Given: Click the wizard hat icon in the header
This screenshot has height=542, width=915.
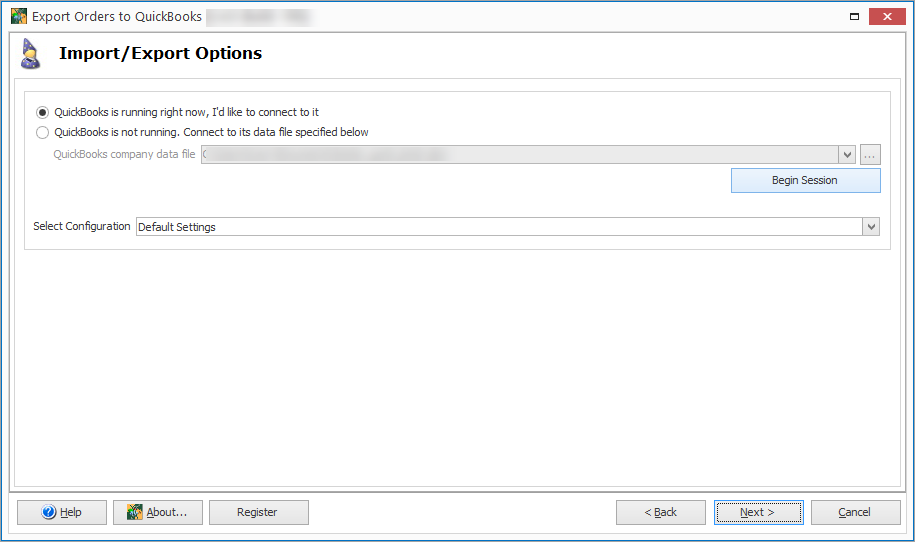Looking at the screenshot, I should pyautogui.click(x=31, y=55).
